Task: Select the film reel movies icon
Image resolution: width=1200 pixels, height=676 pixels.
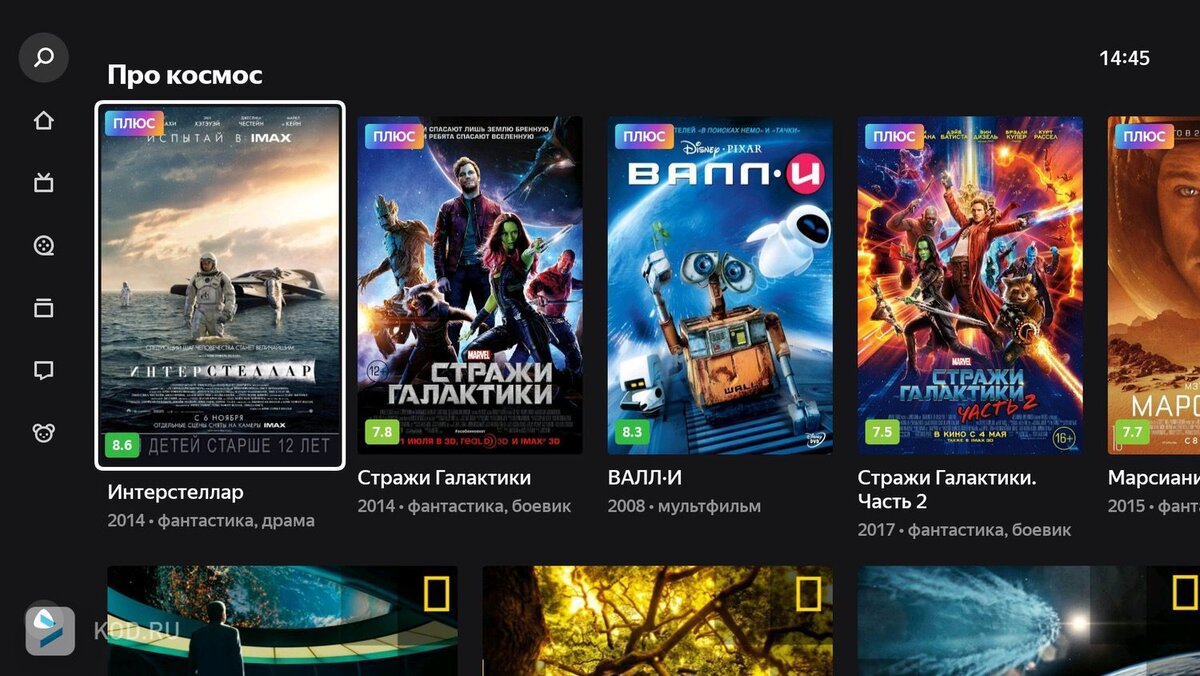Action: tap(44, 246)
